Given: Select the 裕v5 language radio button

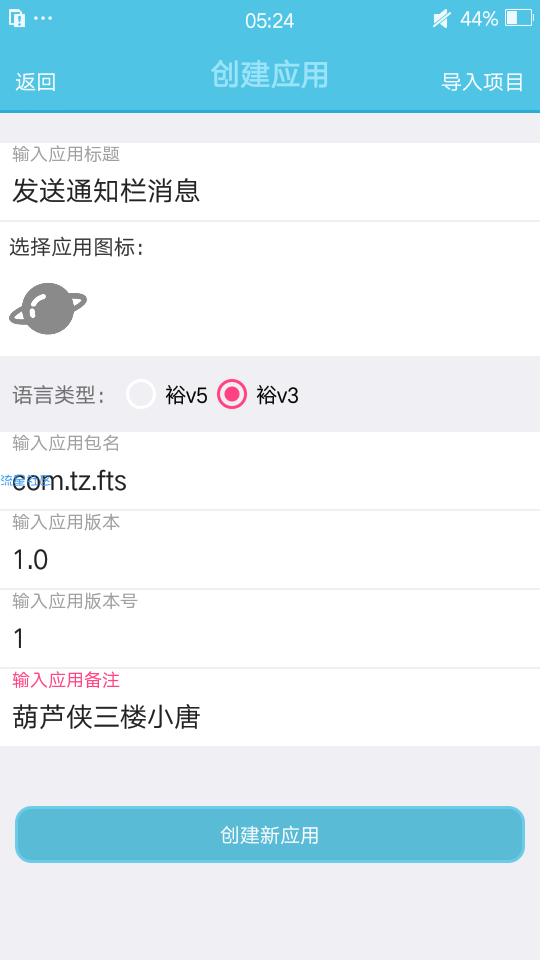Looking at the screenshot, I should 141,394.
